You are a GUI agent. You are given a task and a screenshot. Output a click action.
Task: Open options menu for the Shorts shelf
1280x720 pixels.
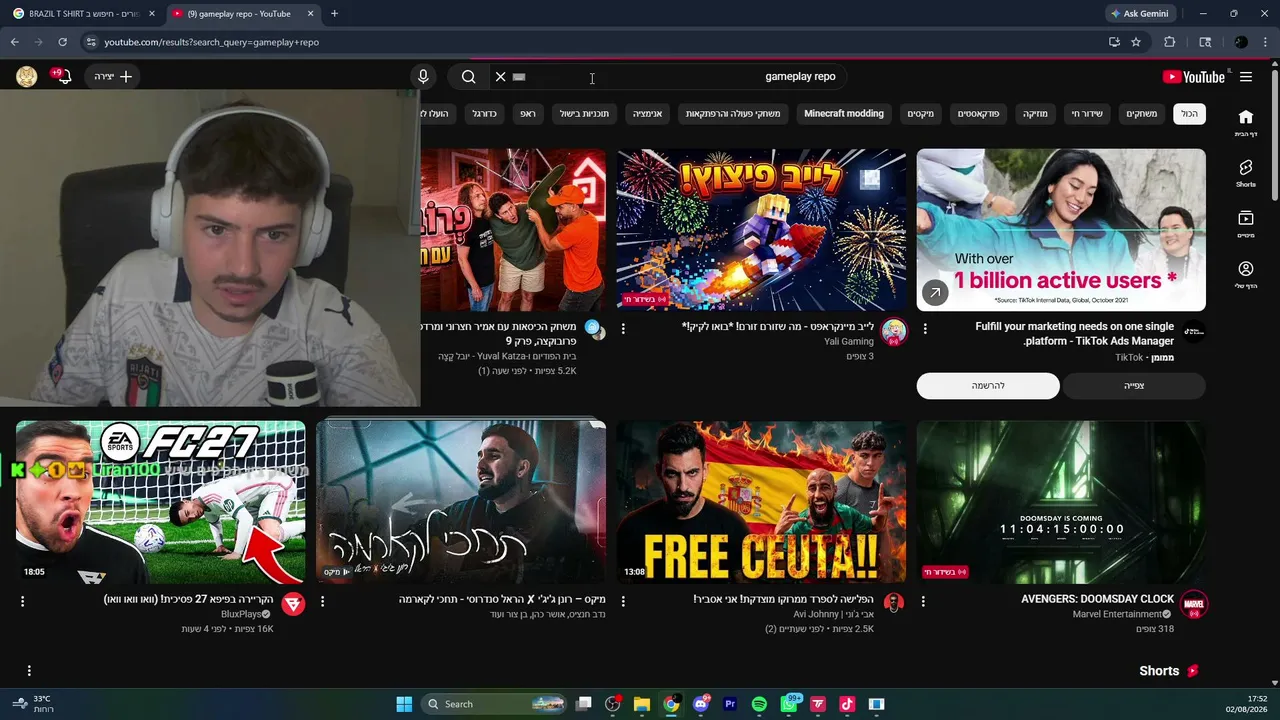tap(29, 671)
